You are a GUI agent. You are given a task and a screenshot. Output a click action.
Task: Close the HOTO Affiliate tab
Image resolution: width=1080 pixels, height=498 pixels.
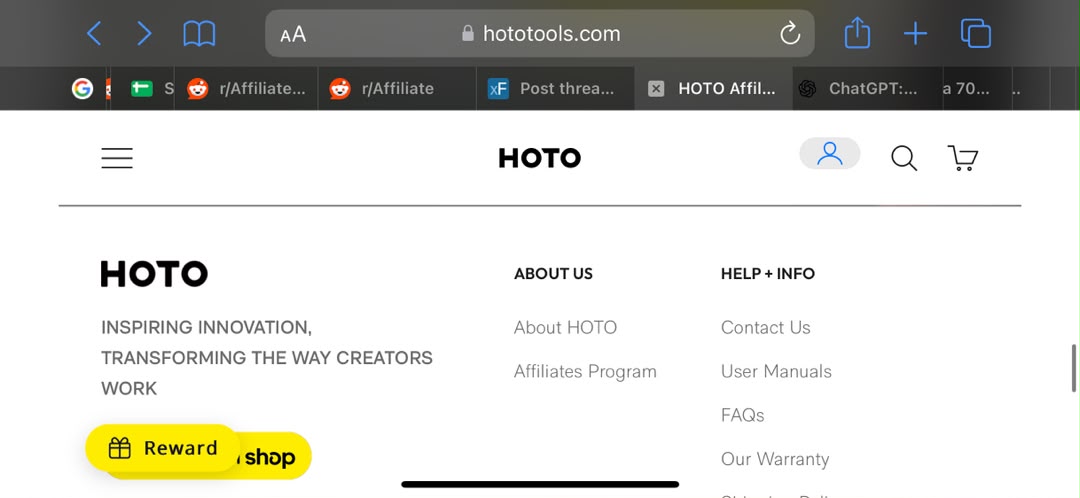coord(656,88)
